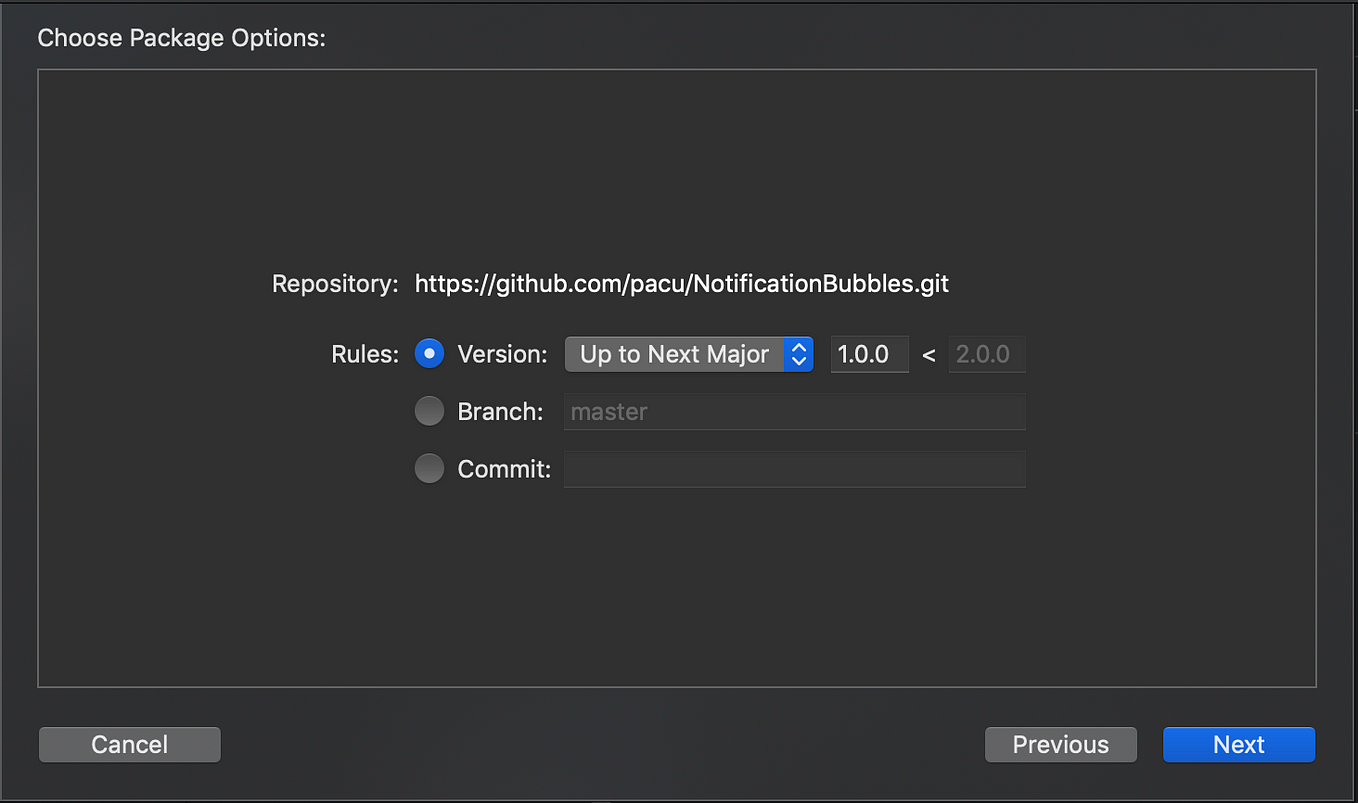The image size is (1358, 803).
Task: Select the Branch rule radio button
Action: (429, 411)
